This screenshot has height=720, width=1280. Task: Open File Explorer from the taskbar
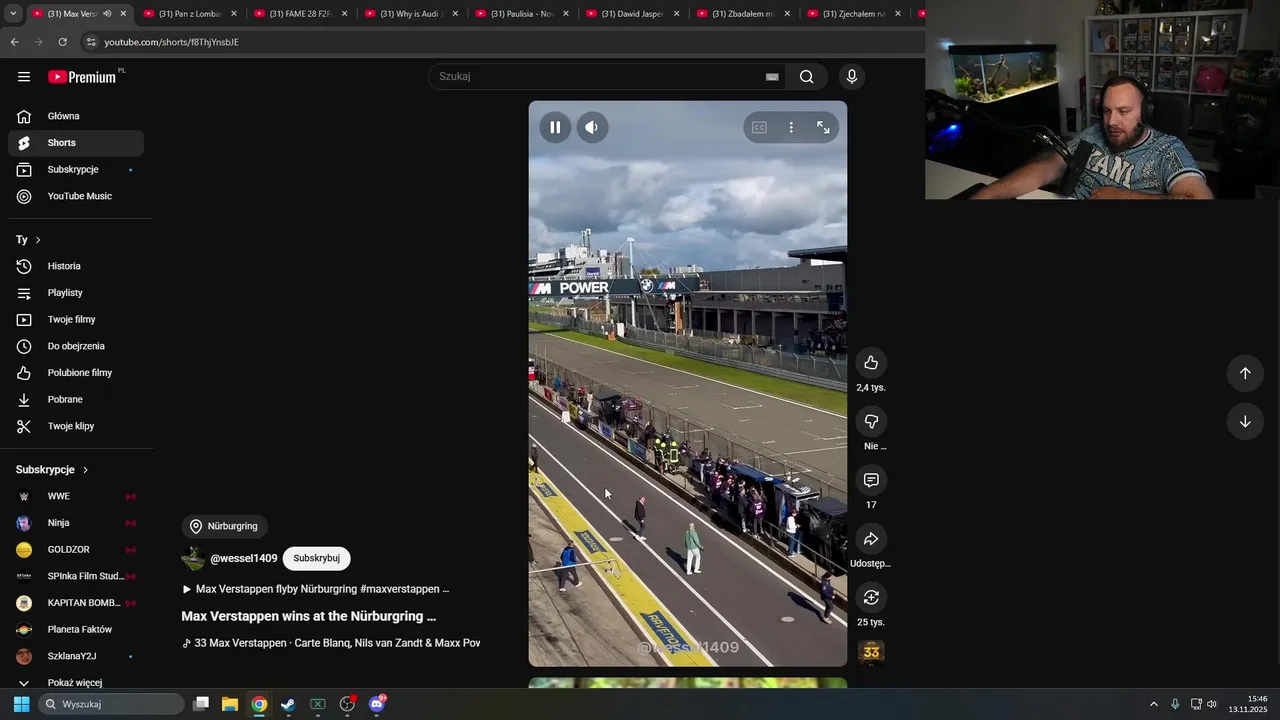pyautogui.click(x=230, y=704)
